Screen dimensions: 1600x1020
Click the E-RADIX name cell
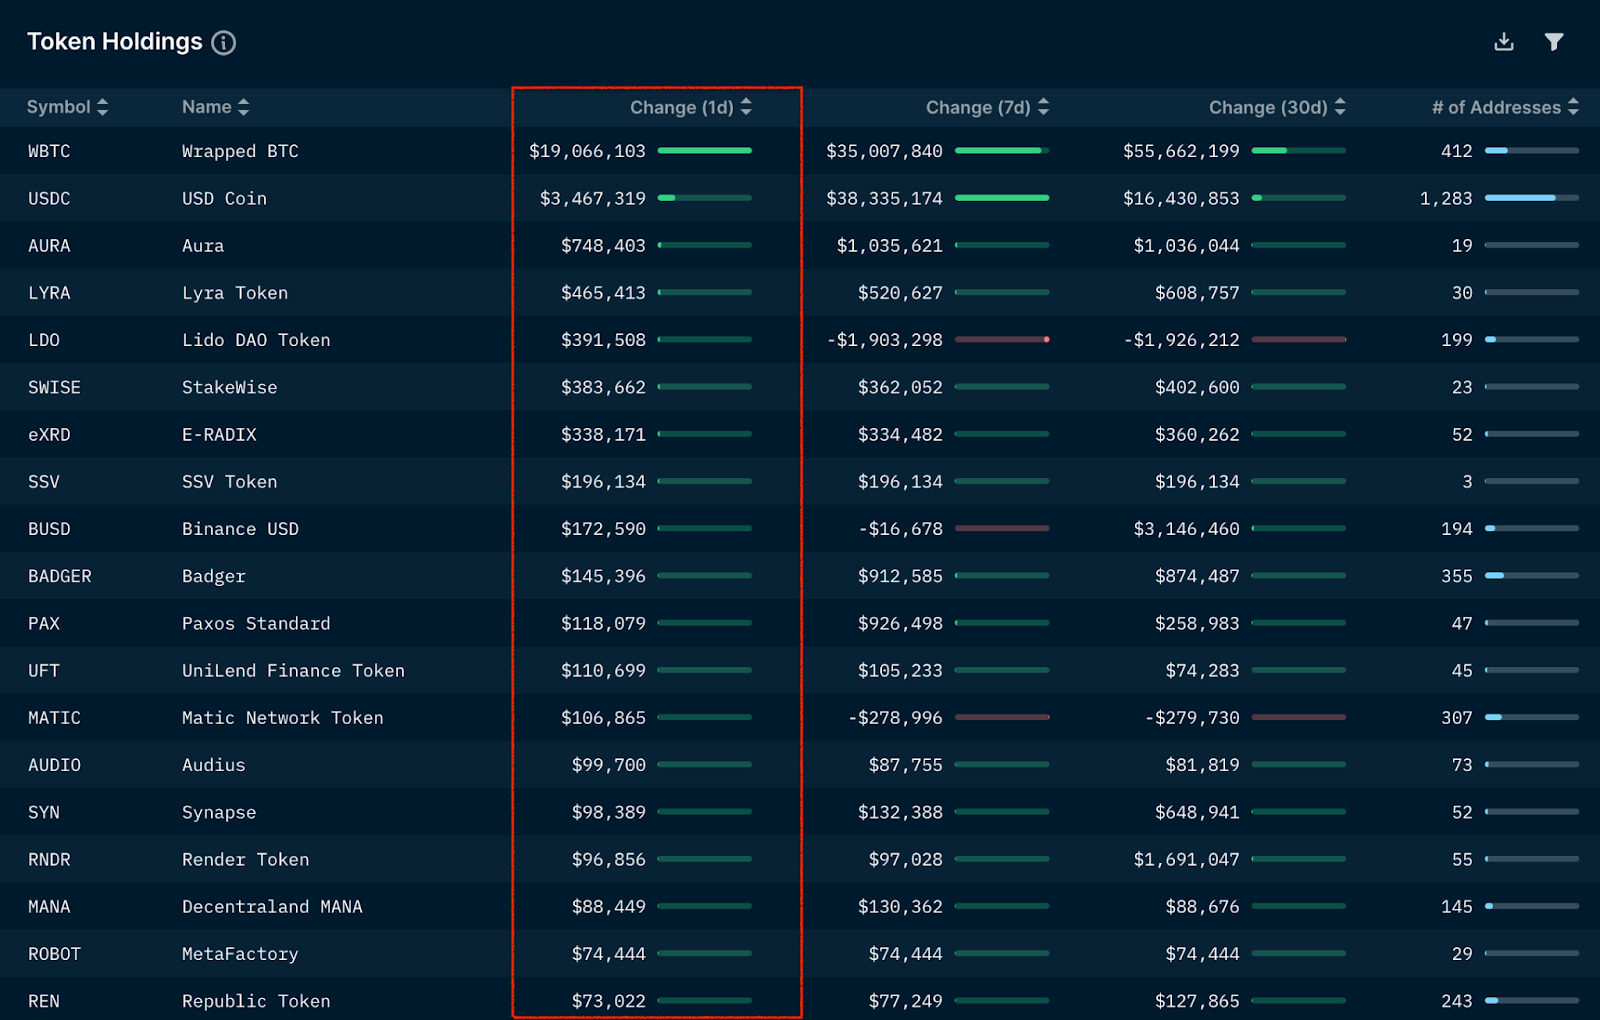(x=219, y=435)
